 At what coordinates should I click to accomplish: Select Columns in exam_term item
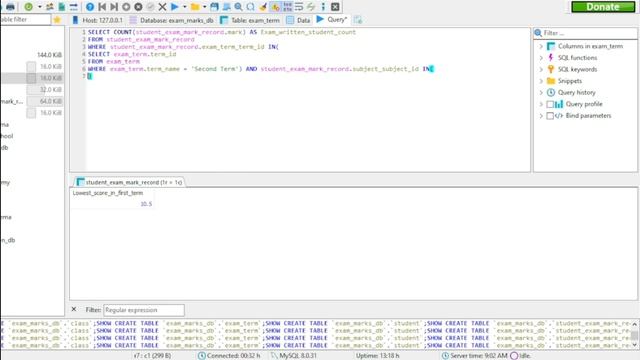[x=590, y=47]
